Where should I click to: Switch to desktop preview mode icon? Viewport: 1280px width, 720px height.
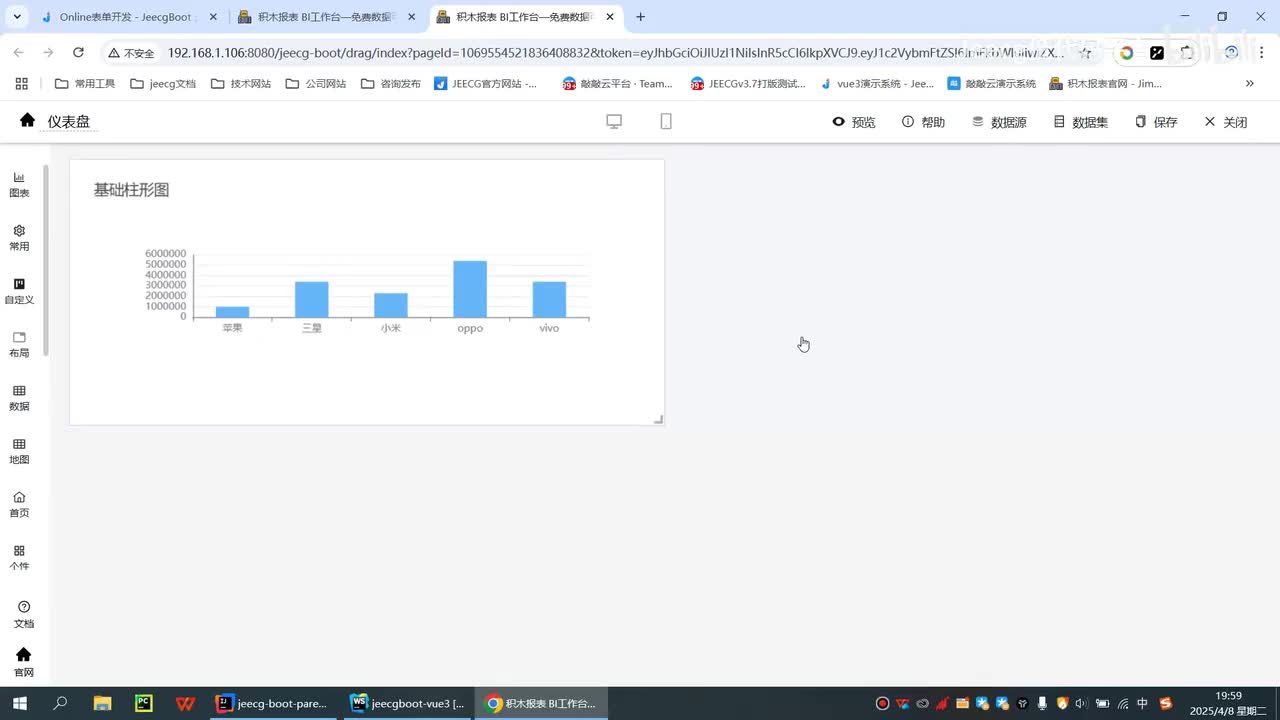(614, 121)
